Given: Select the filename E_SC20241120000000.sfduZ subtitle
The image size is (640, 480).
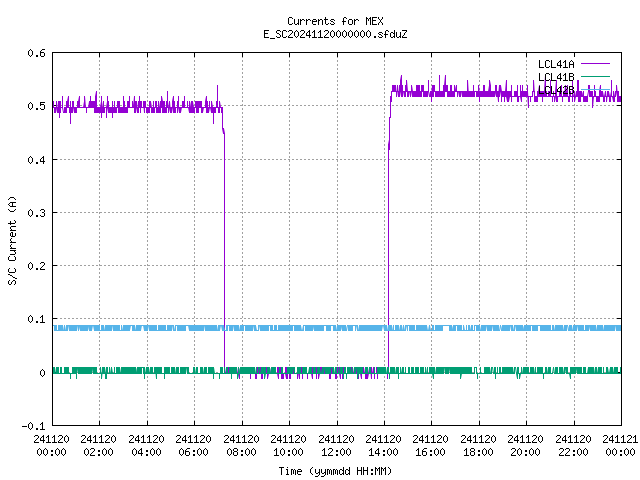Looking at the screenshot, I should point(335,34).
